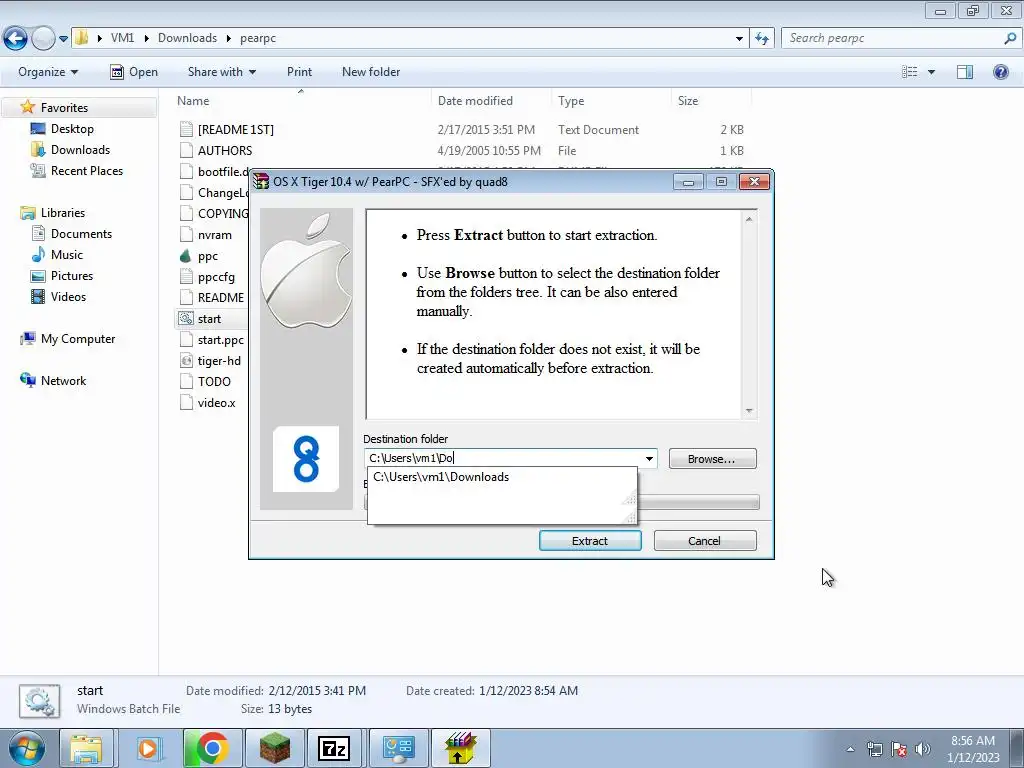Open Minecraft from the taskbar
The height and width of the screenshot is (768, 1024).
click(x=274, y=748)
